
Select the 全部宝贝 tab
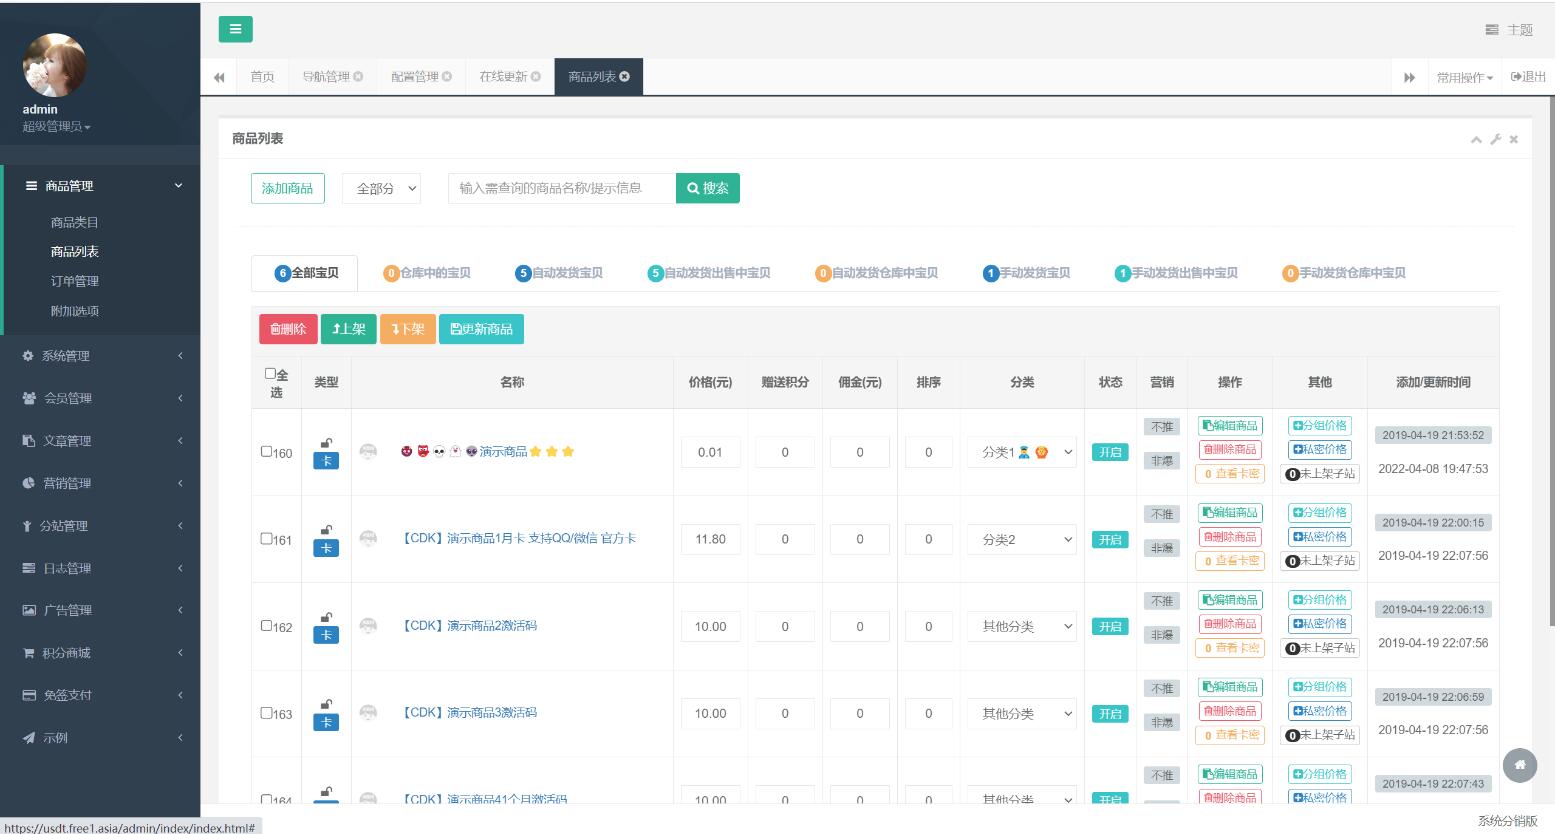click(x=306, y=273)
